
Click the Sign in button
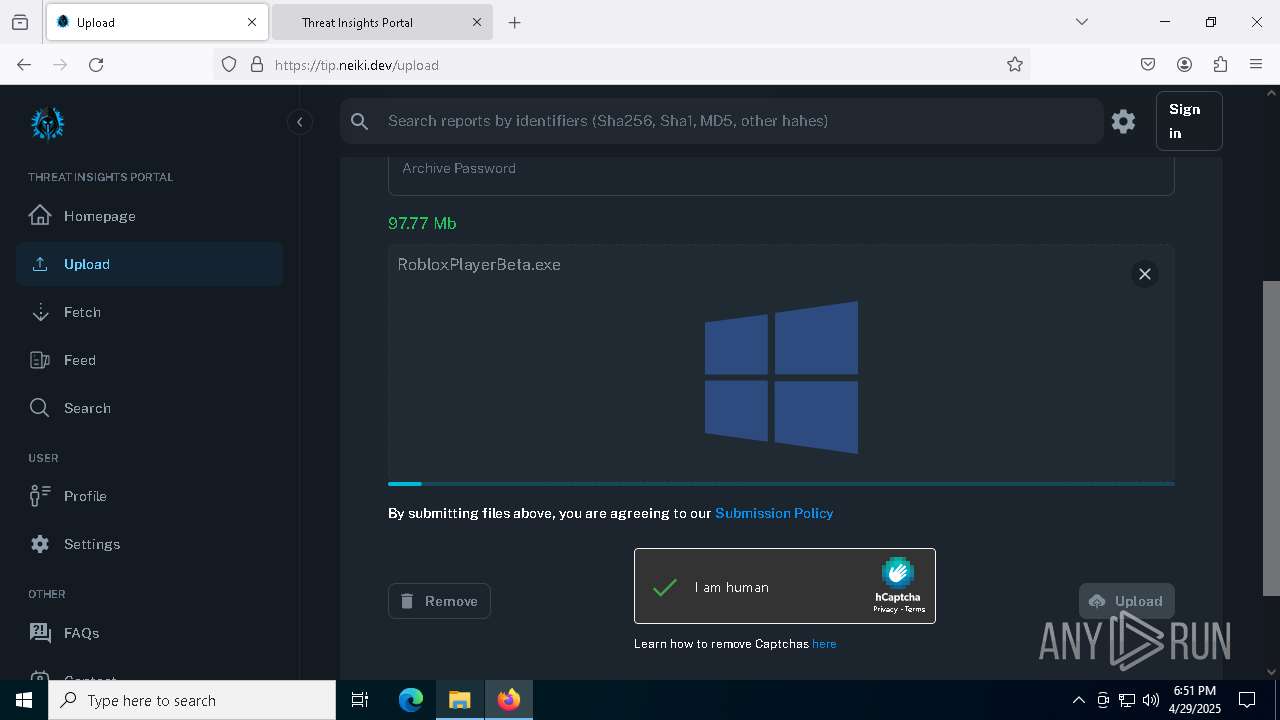click(1189, 121)
